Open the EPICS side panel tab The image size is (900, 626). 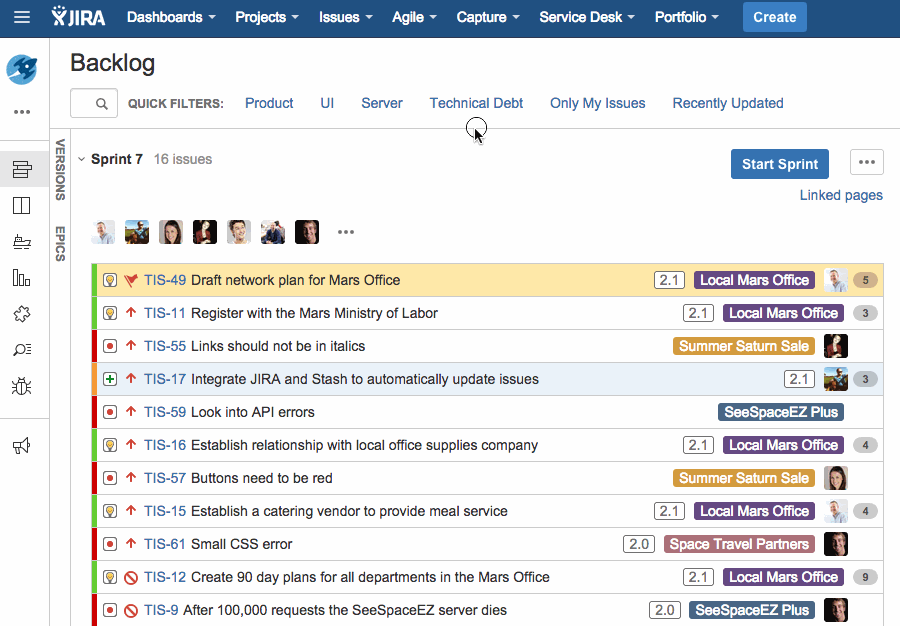click(60, 244)
